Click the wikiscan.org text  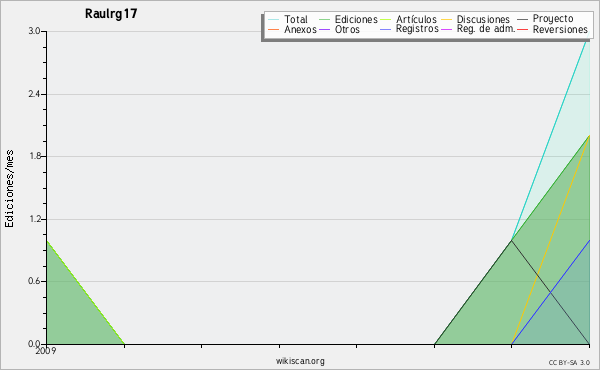click(x=300, y=361)
